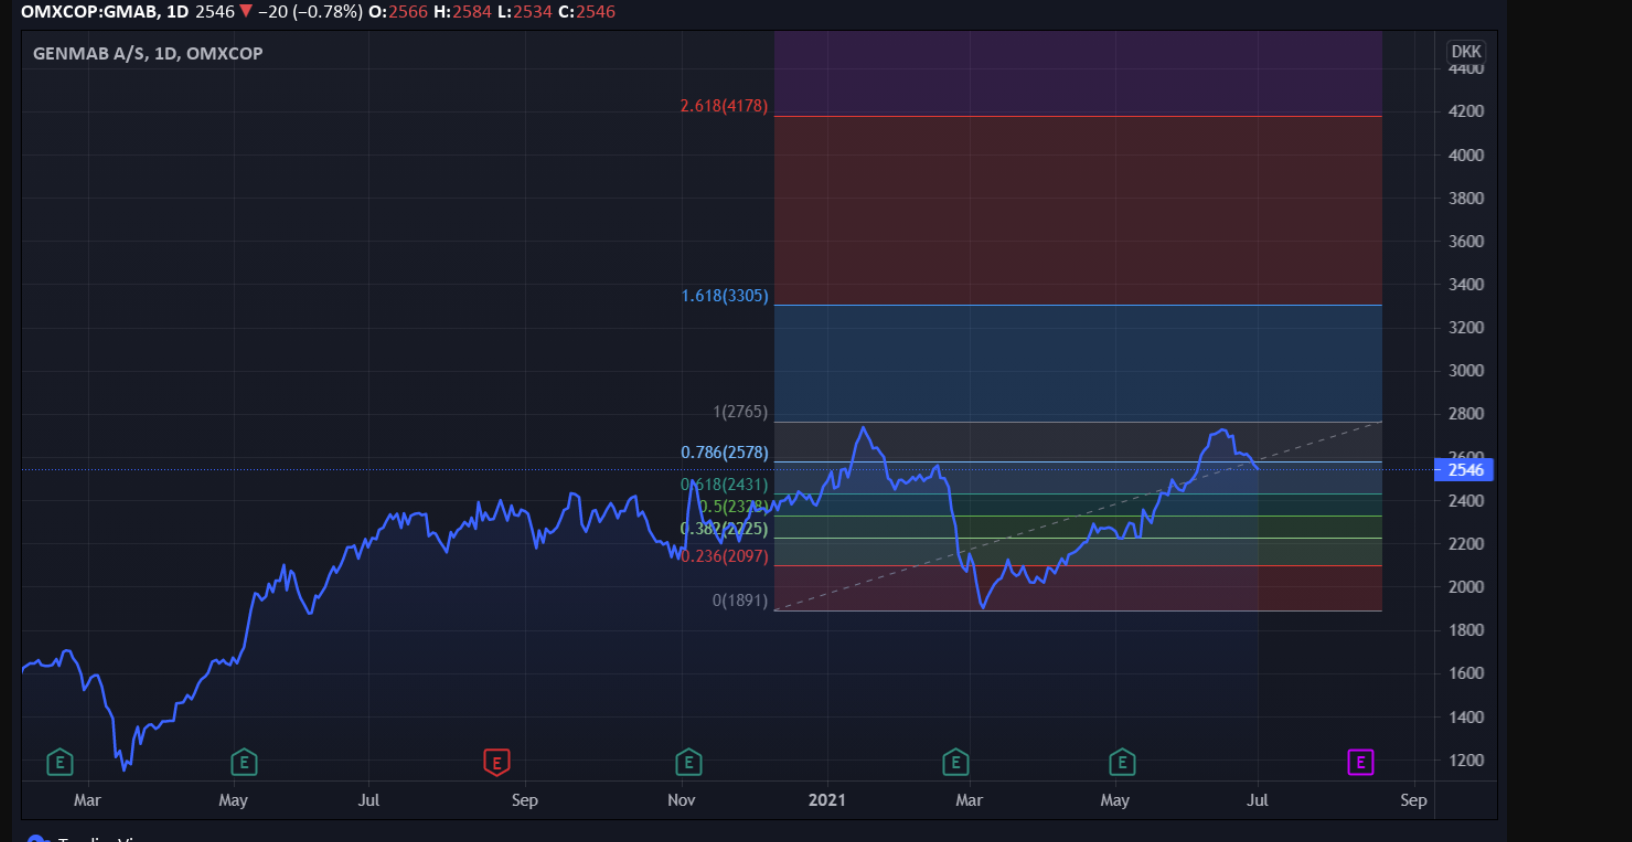1632x842 pixels.
Task: Open the DKK currency selector
Action: tap(1466, 52)
